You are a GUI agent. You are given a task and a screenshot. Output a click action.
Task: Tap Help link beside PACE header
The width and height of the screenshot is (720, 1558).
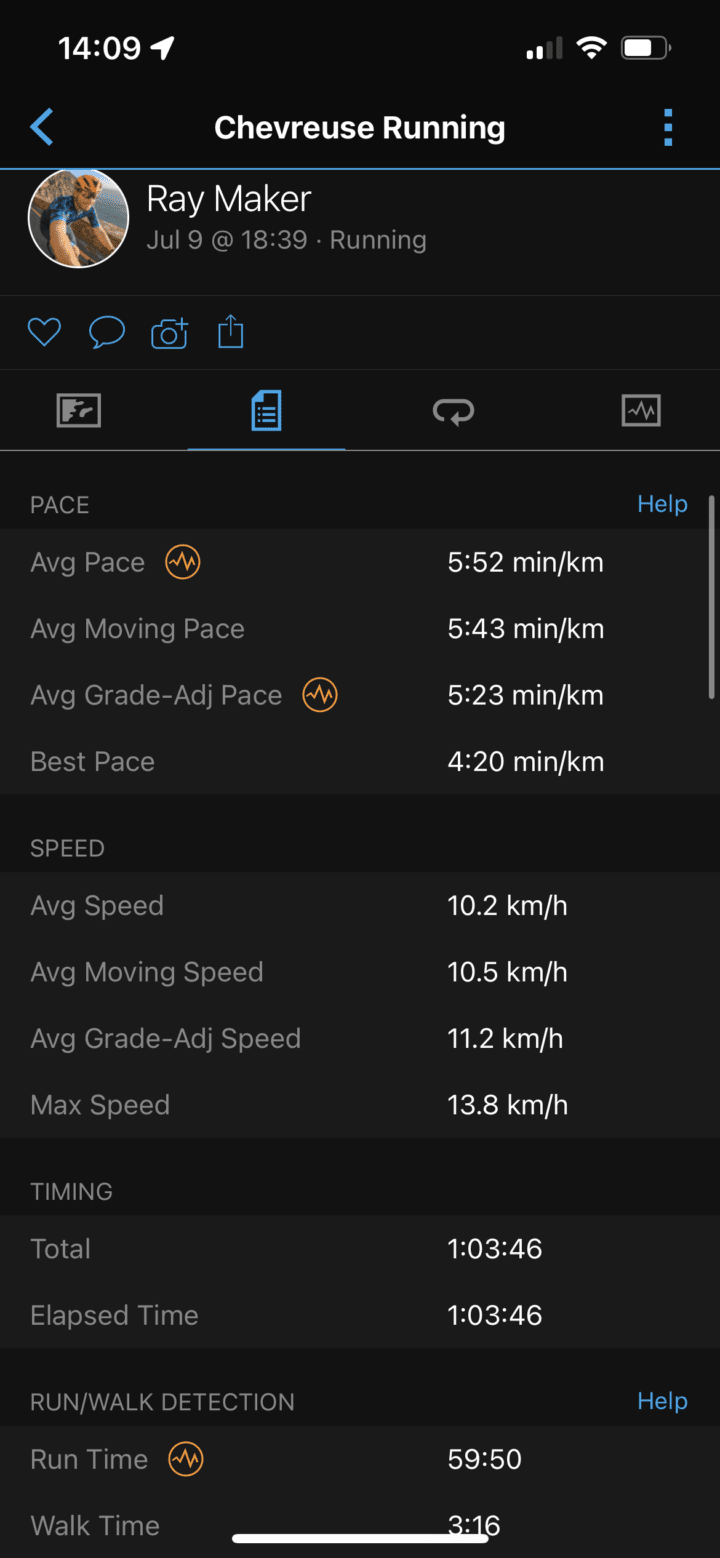[x=662, y=504]
